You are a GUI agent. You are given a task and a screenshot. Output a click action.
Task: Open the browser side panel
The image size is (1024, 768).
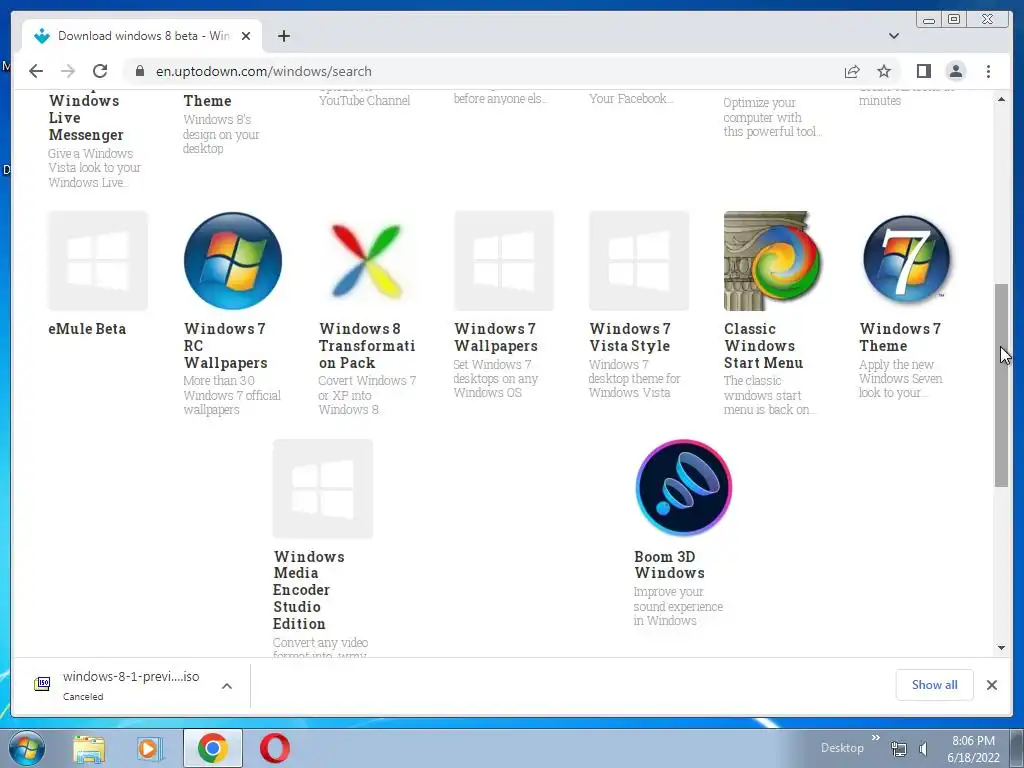click(923, 71)
